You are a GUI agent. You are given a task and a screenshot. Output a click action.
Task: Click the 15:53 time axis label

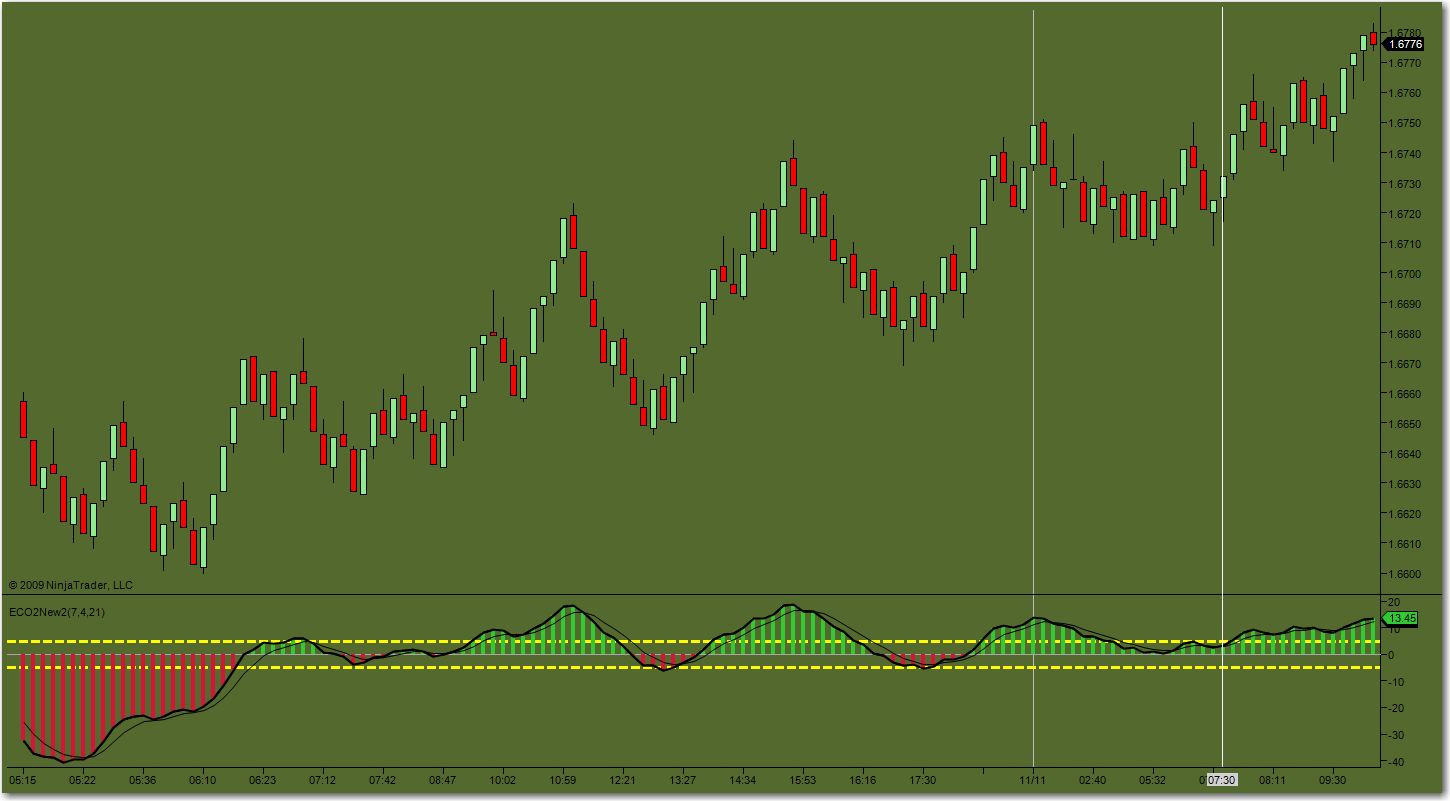click(x=802, y=779)
